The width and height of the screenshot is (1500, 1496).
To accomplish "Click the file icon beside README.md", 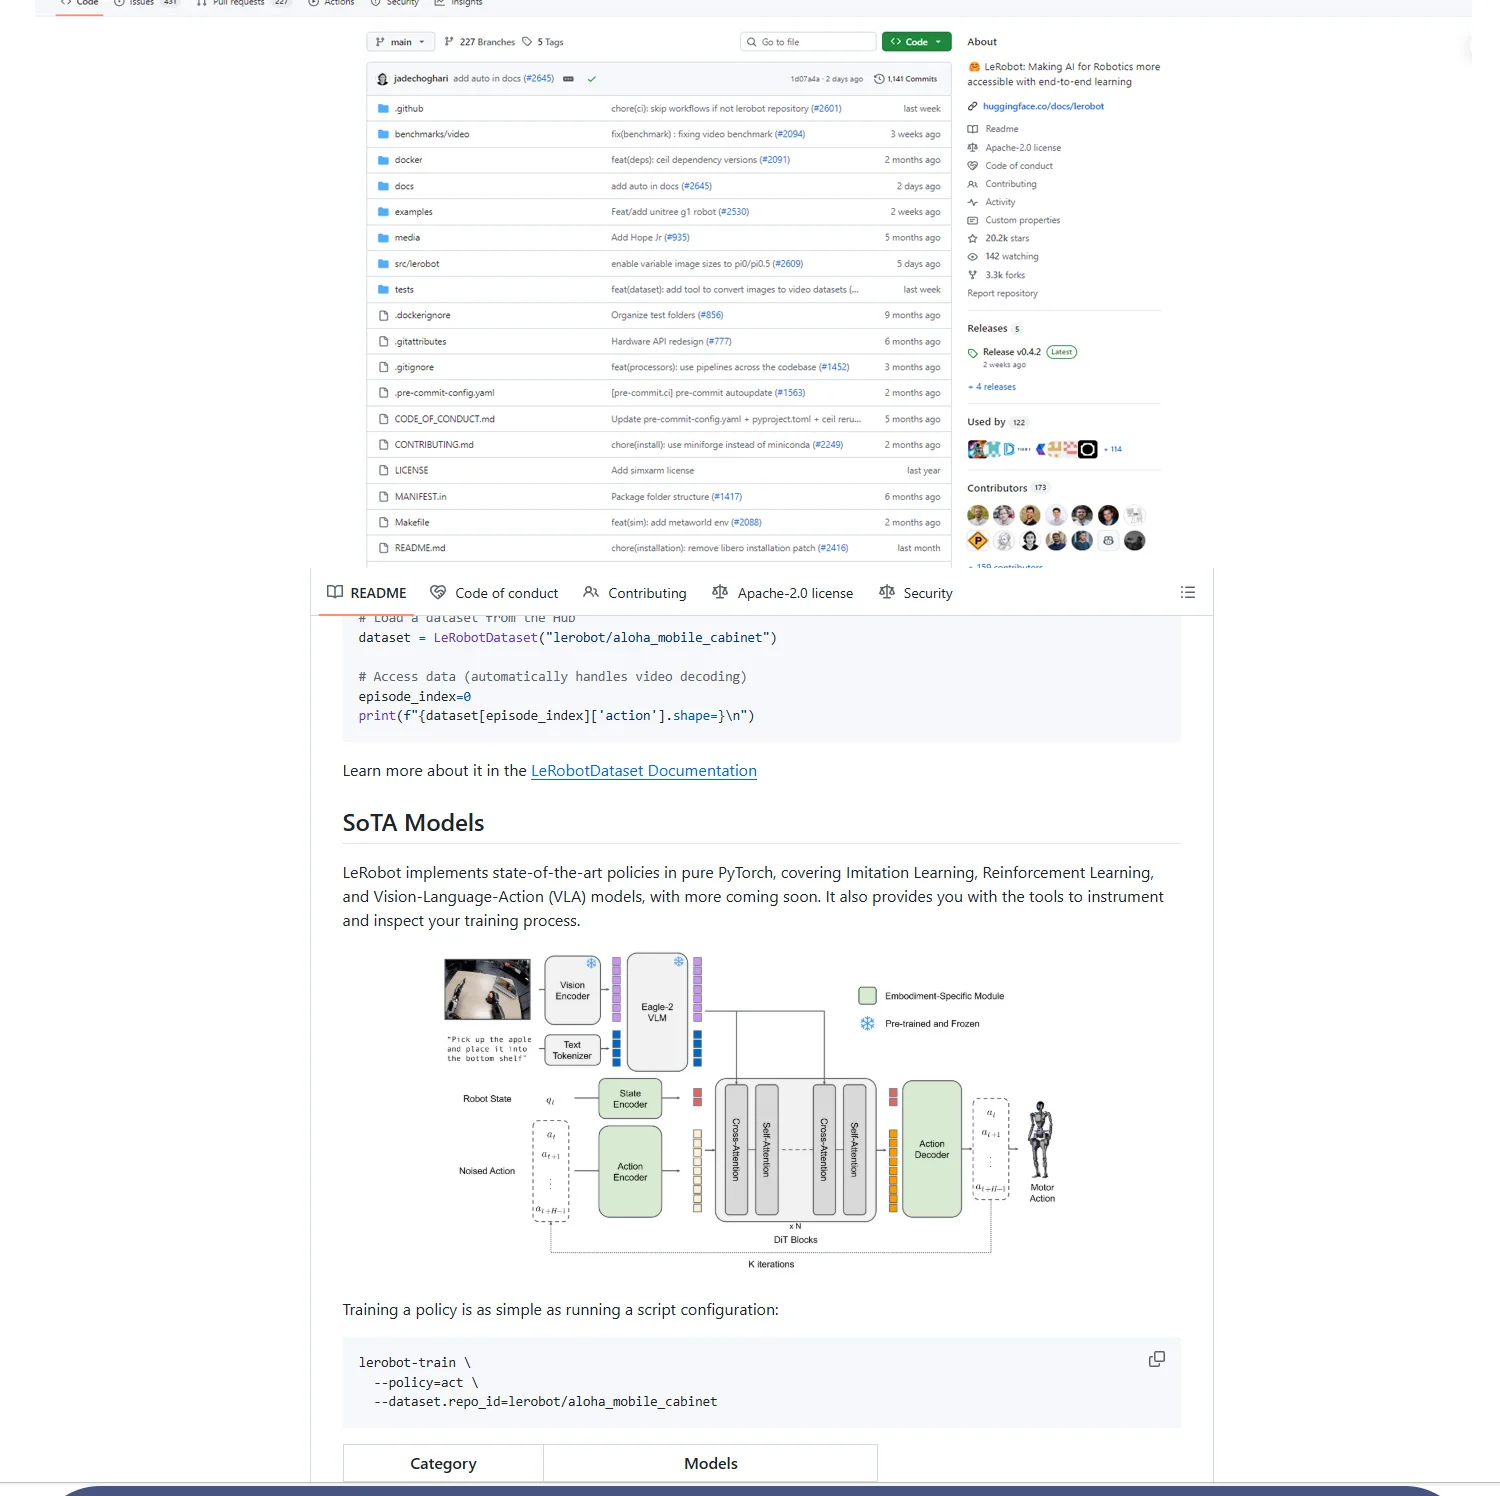I will point(383,548).
